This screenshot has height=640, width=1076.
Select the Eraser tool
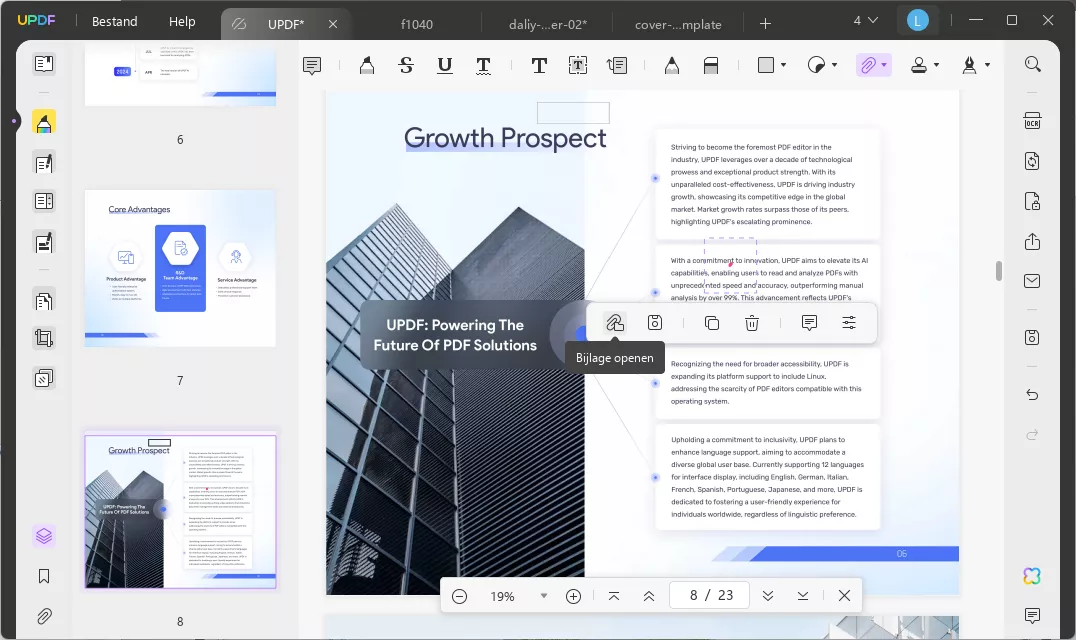click(711, 65)
